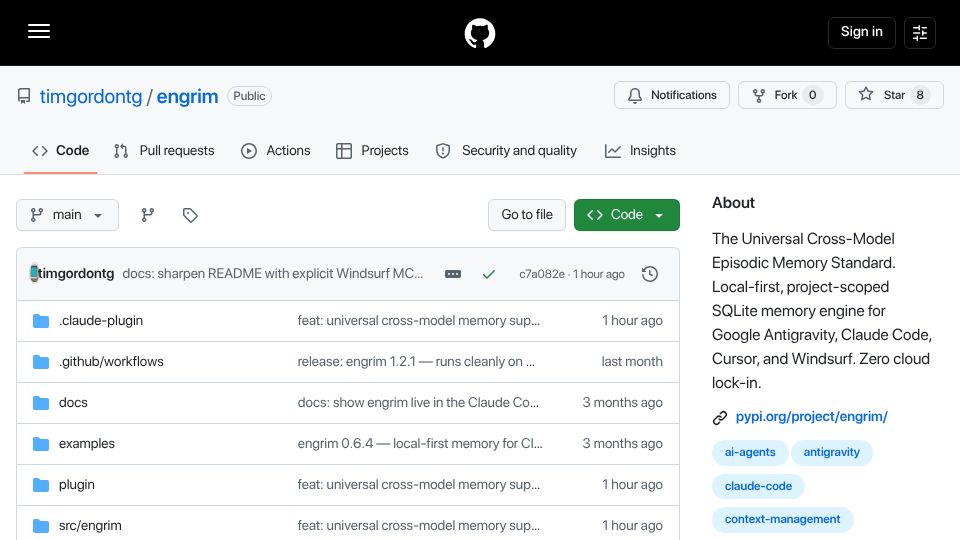
Task: Open the hamburger navigation menu
Action: point(39,31)
